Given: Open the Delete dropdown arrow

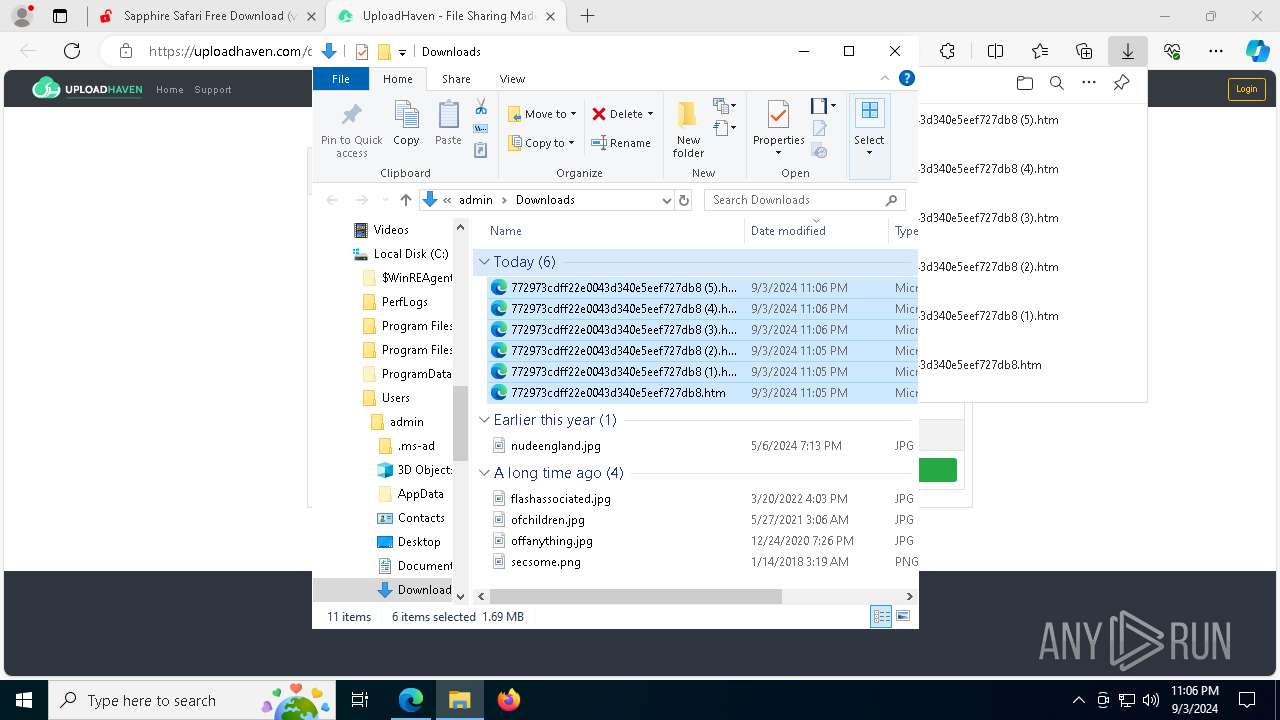Looking at the screenshot, I should [650, 114].
